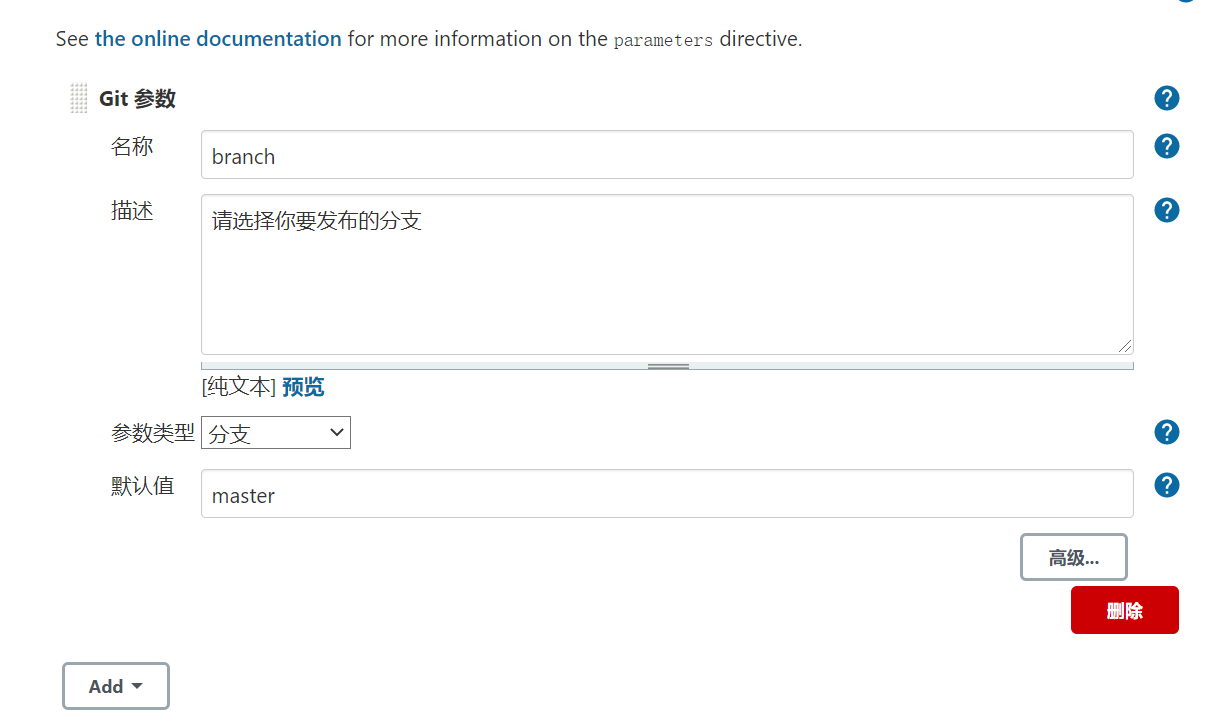Viewport: 1208px width, 722px height.
Task: Select the Git 参数 section heading
Action: coord(138,99)
